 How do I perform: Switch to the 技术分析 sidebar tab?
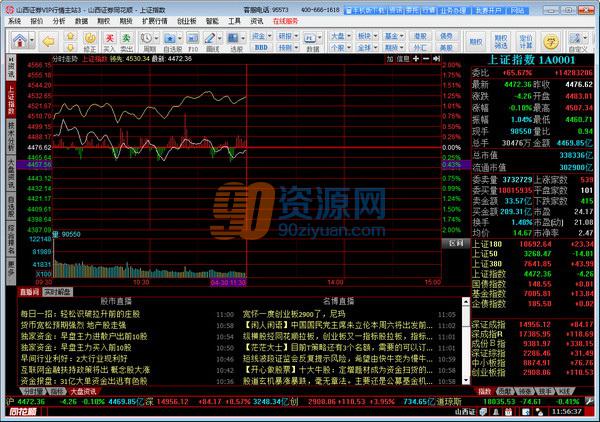[x=11, y=137]
